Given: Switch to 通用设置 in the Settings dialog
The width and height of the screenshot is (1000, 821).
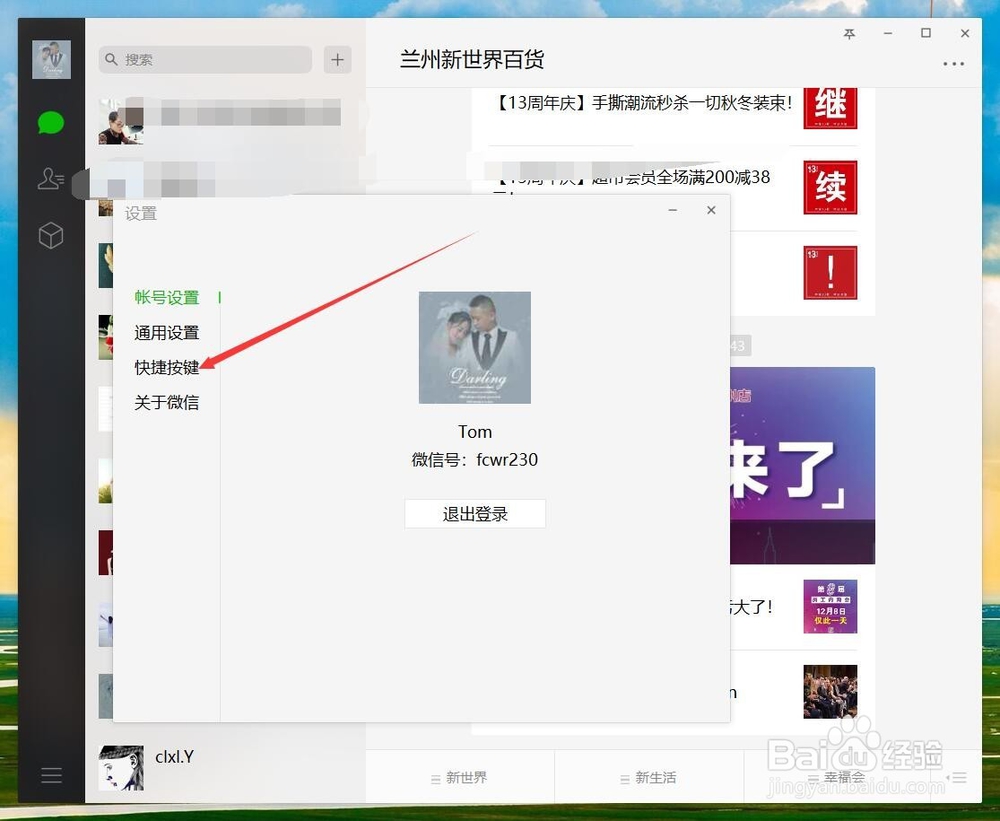Looking at the screenshot, I should [165, 332].
